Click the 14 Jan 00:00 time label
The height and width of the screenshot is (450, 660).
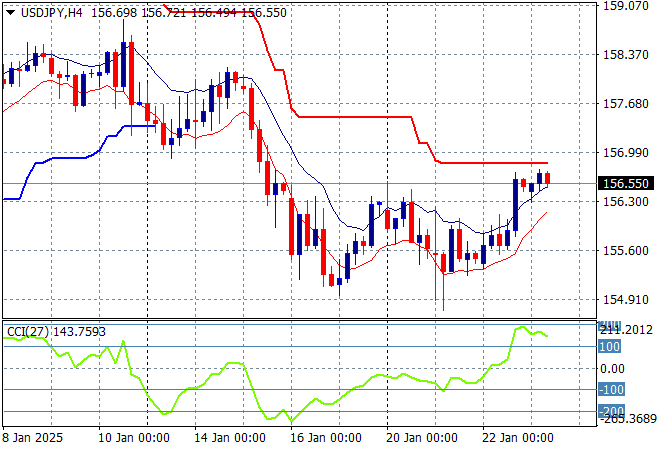pyautogui.click(x=230, y=438)
